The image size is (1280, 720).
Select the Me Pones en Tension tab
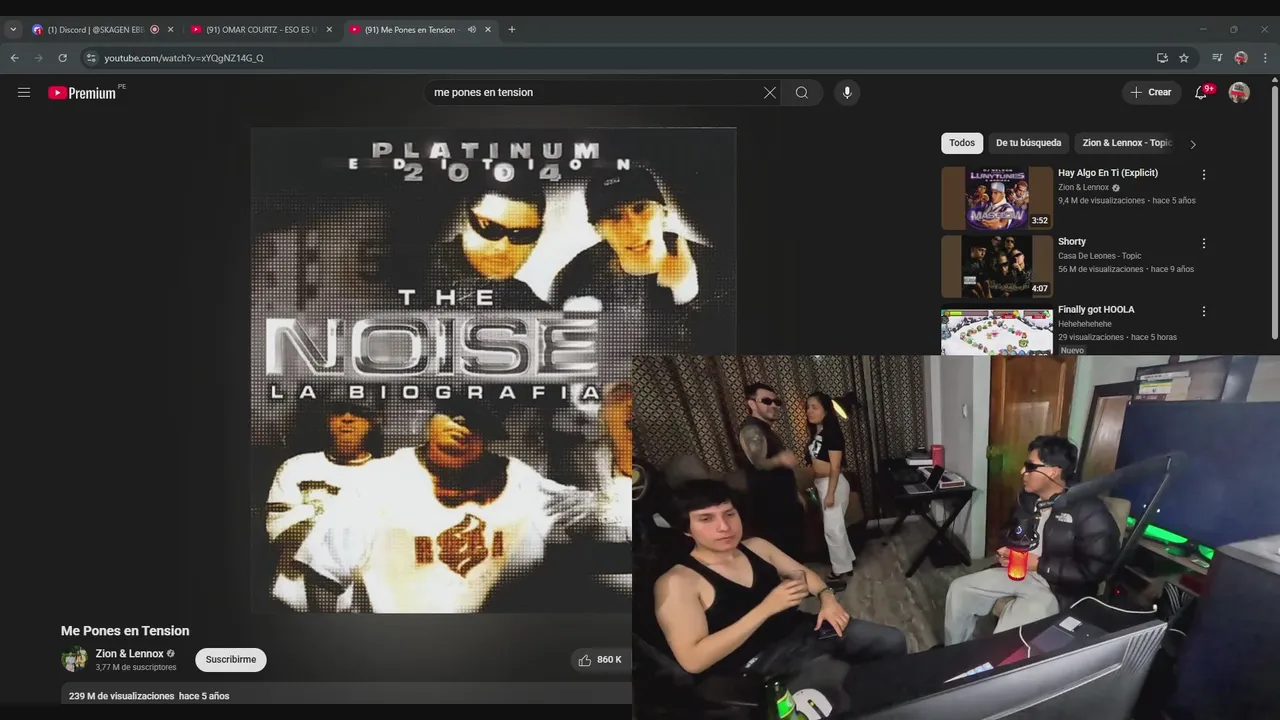410,30
